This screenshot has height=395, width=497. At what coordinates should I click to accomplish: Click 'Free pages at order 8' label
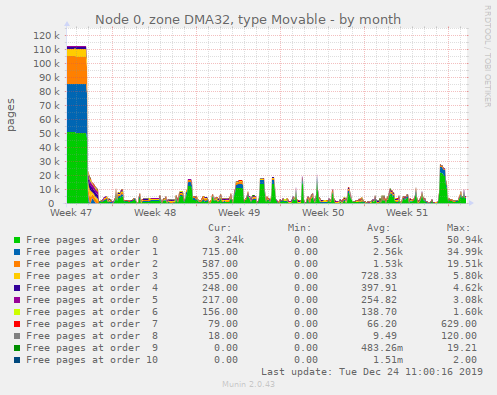pos(92,336)
